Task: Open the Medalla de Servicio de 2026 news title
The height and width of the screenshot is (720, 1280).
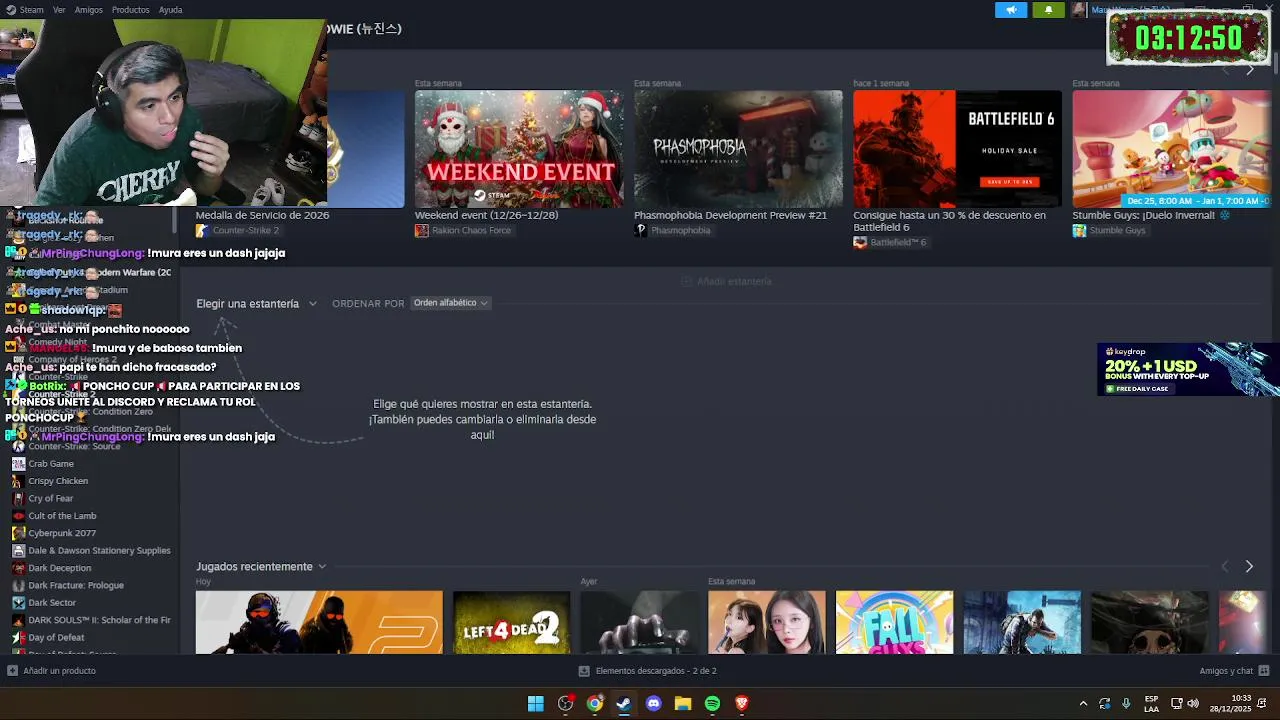Action: pyautogui.click(x=262, y=215)
